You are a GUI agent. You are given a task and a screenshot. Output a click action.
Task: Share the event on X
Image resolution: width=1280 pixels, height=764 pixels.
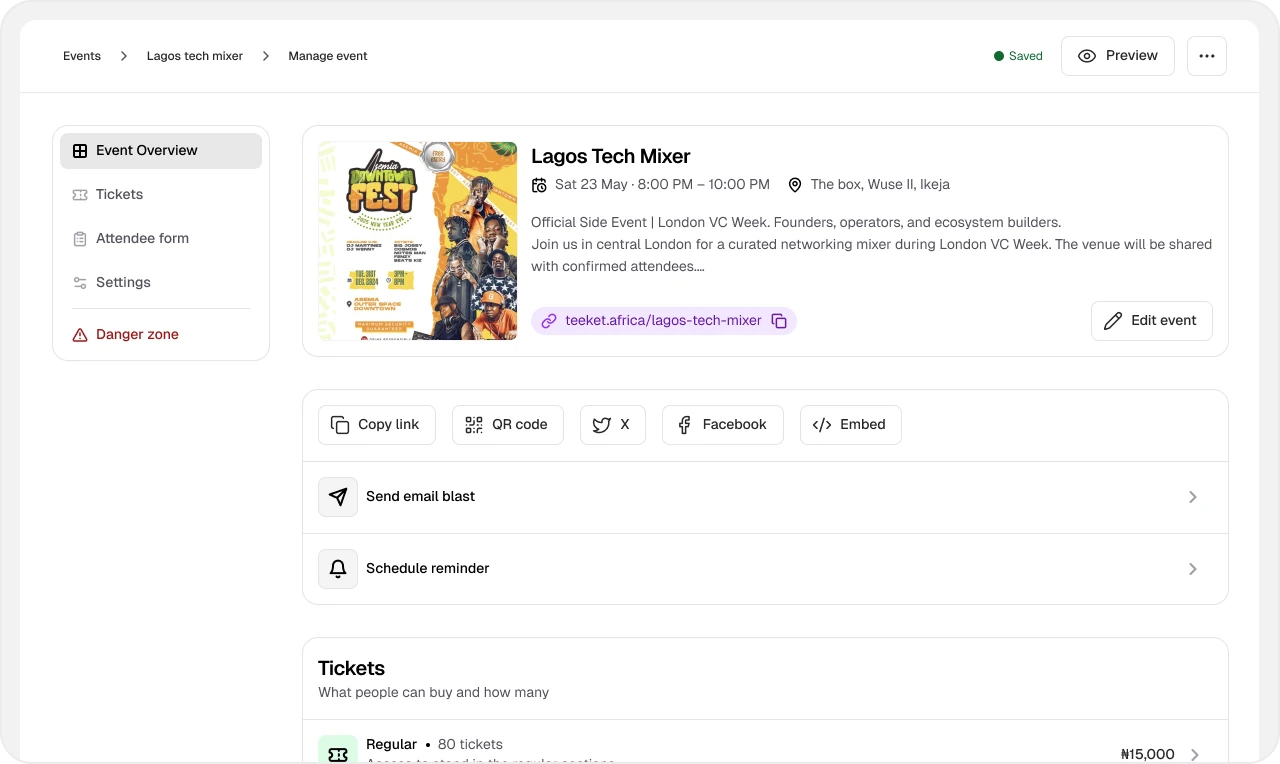[613, 425]
